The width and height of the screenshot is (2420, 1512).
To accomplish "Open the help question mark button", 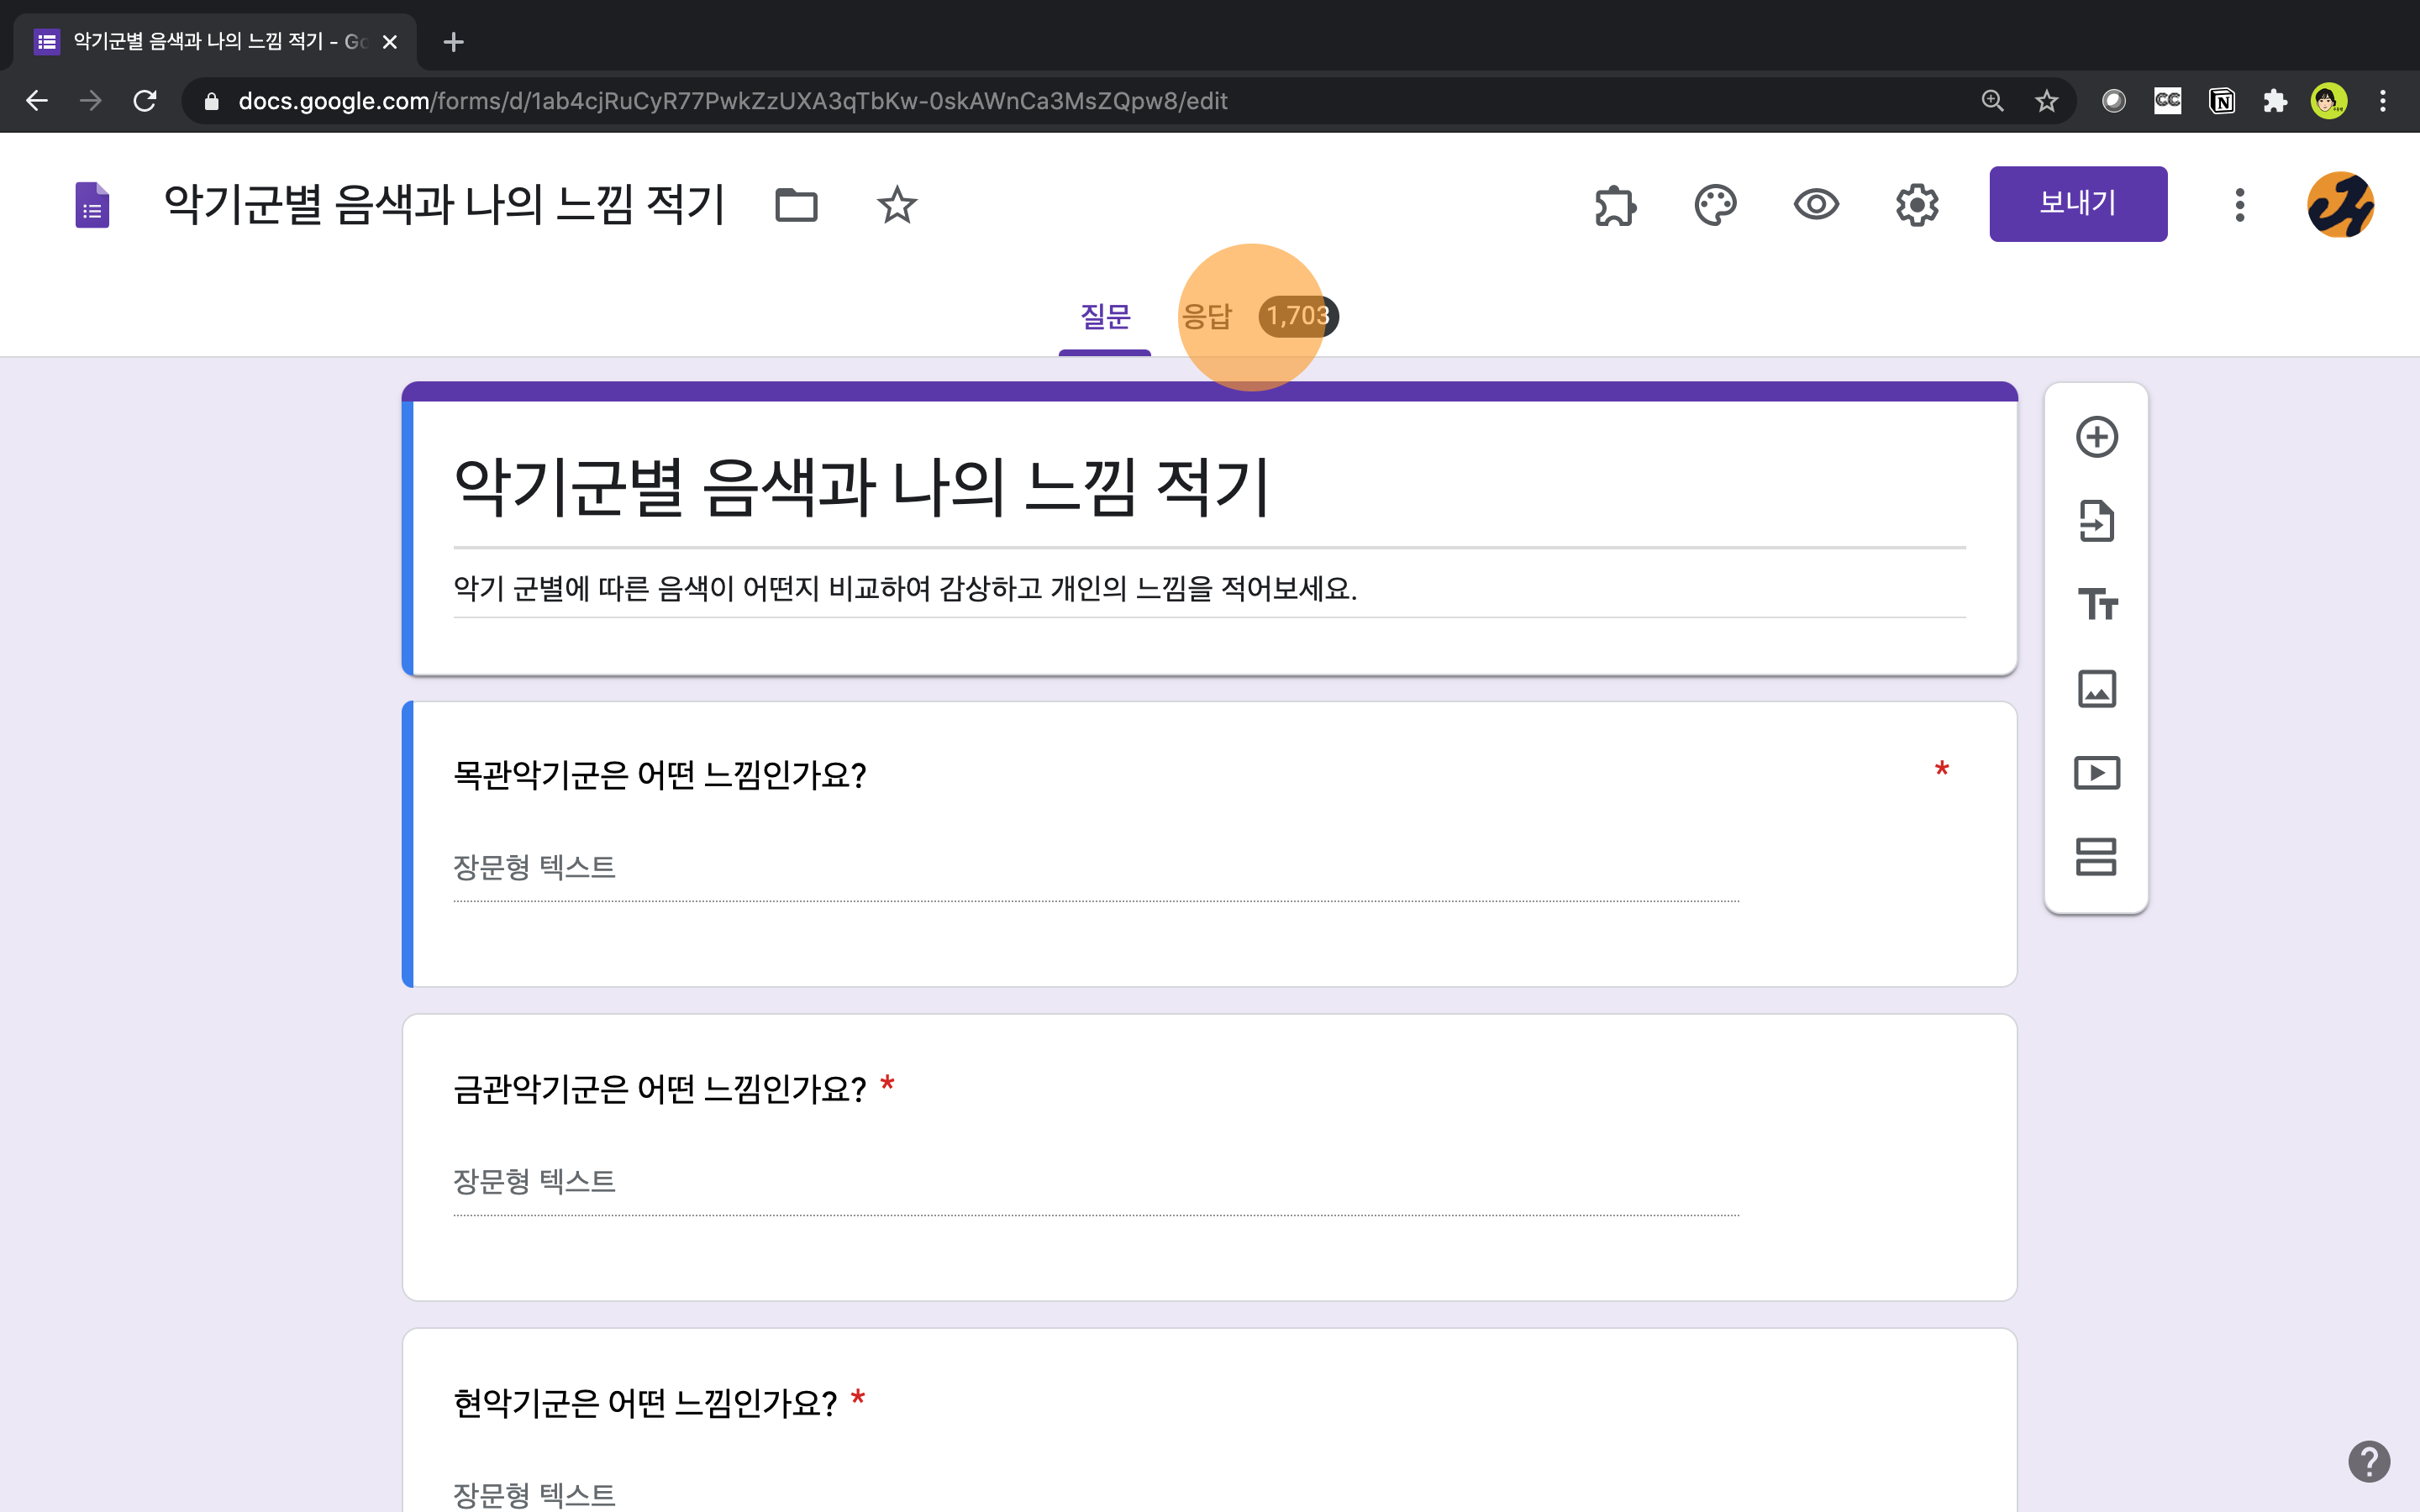I will [2368, 1461].
